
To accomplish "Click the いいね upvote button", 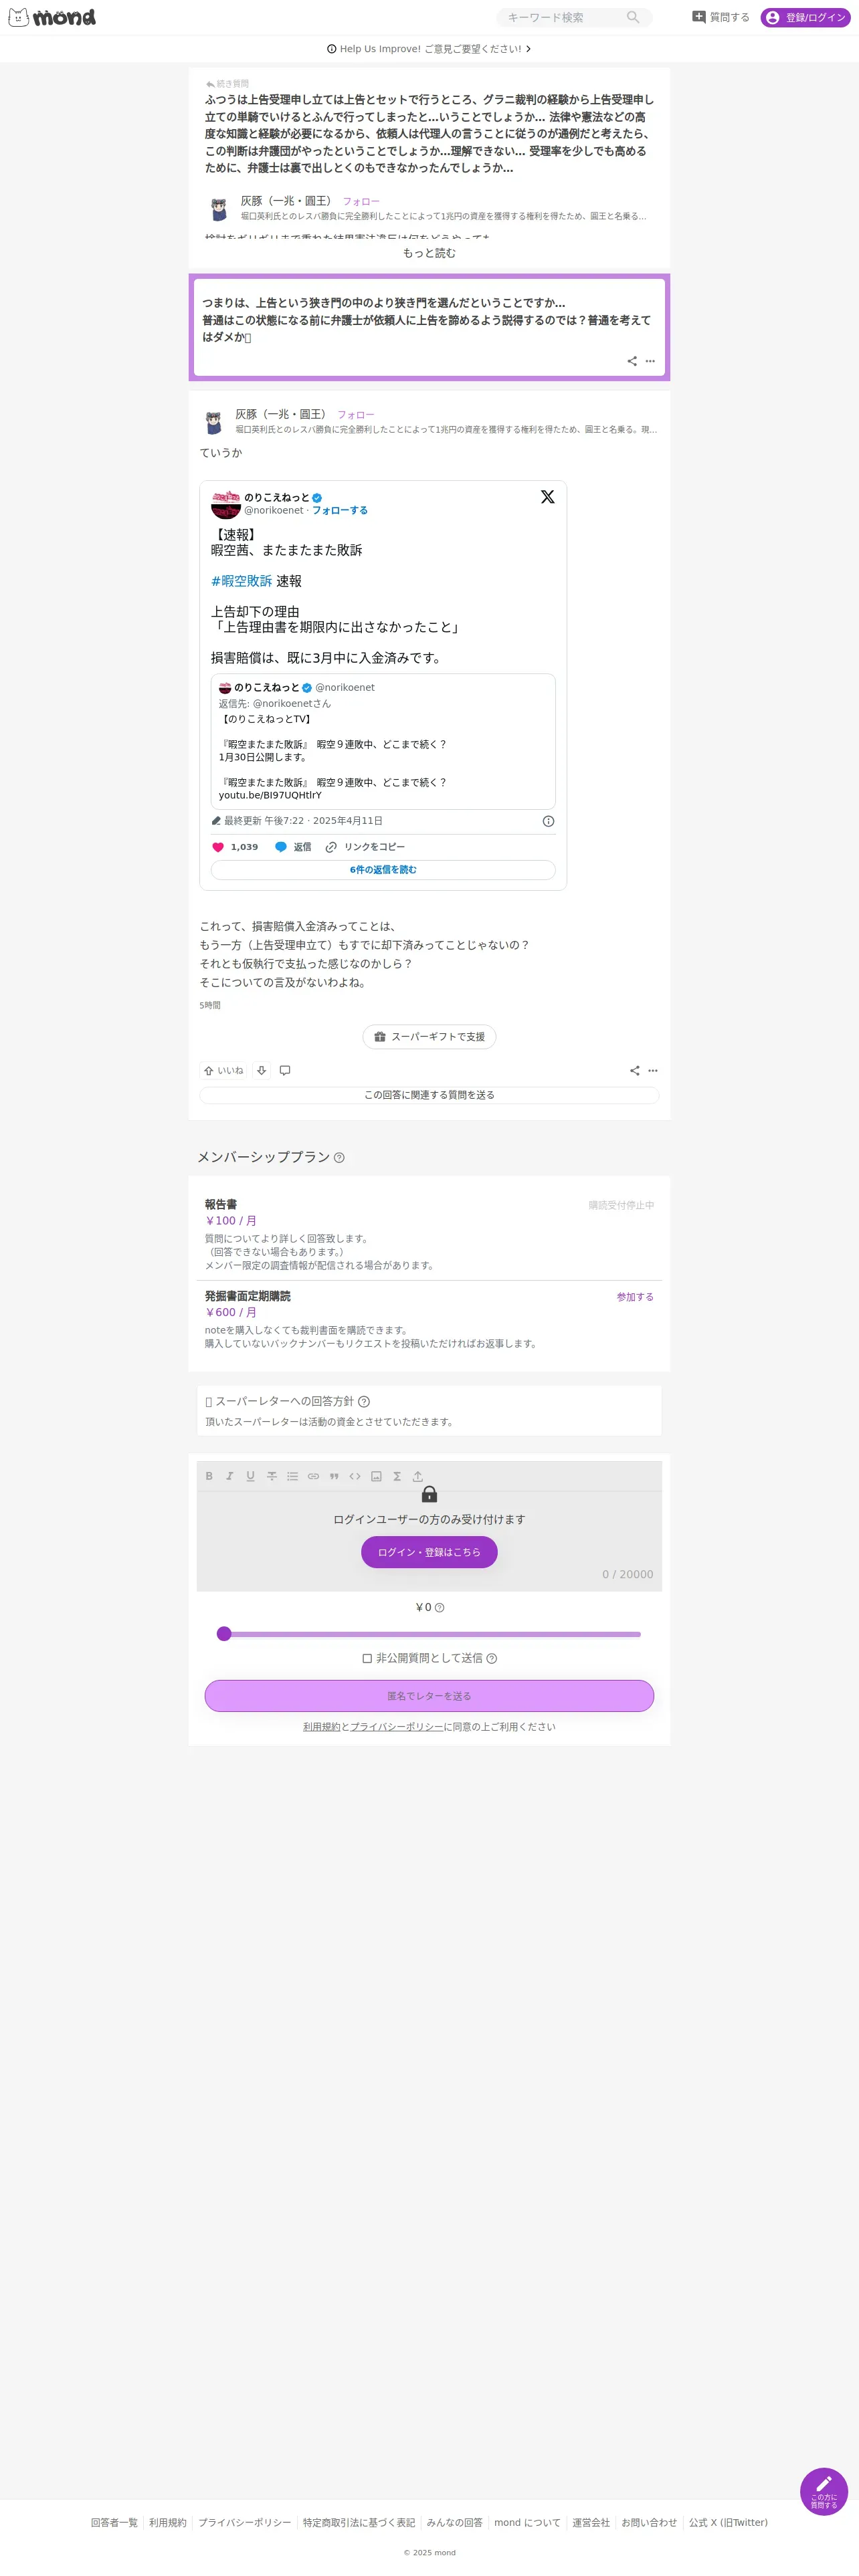I will [224, 1071].
